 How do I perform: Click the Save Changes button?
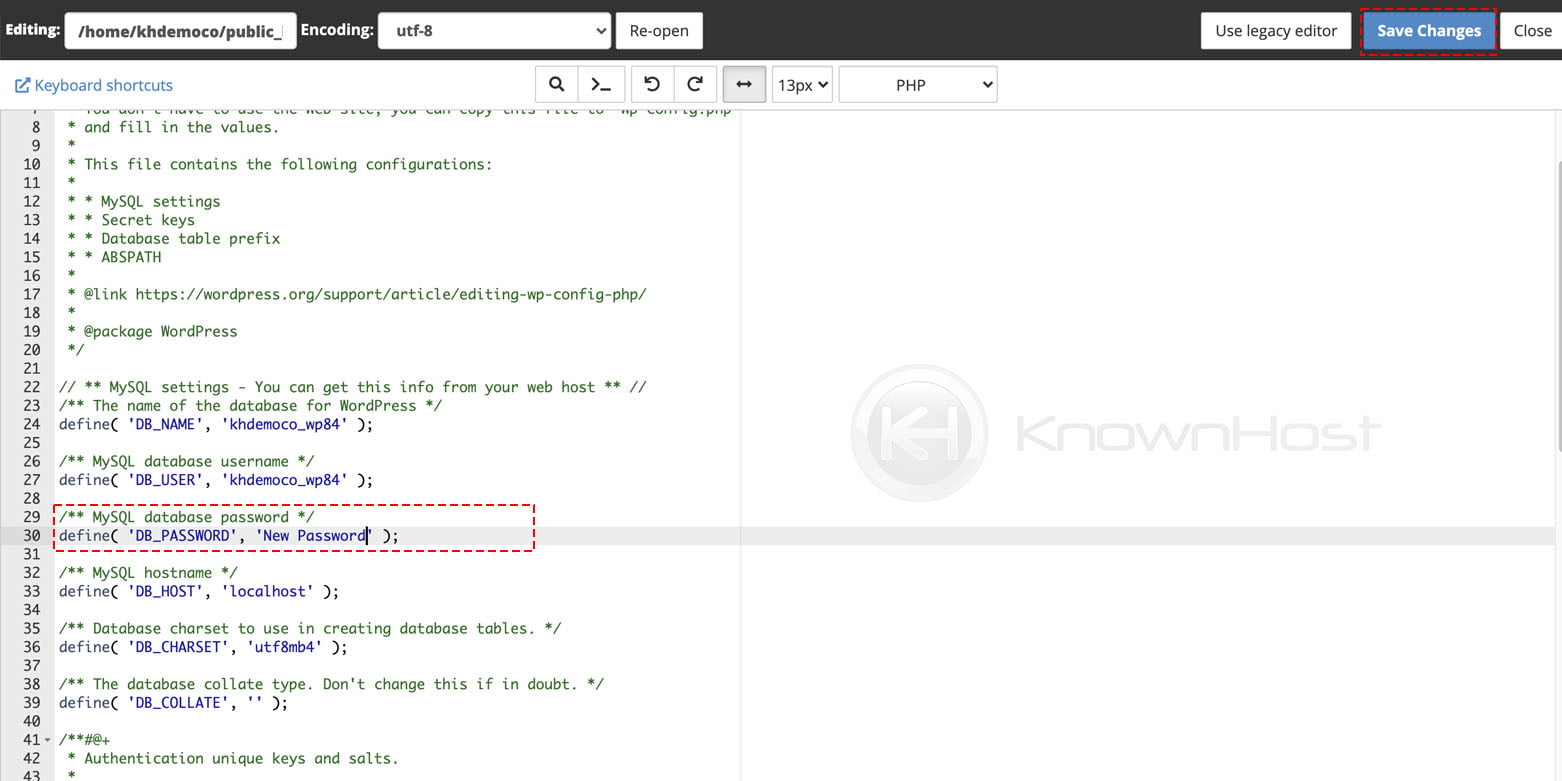[1428, 30]
